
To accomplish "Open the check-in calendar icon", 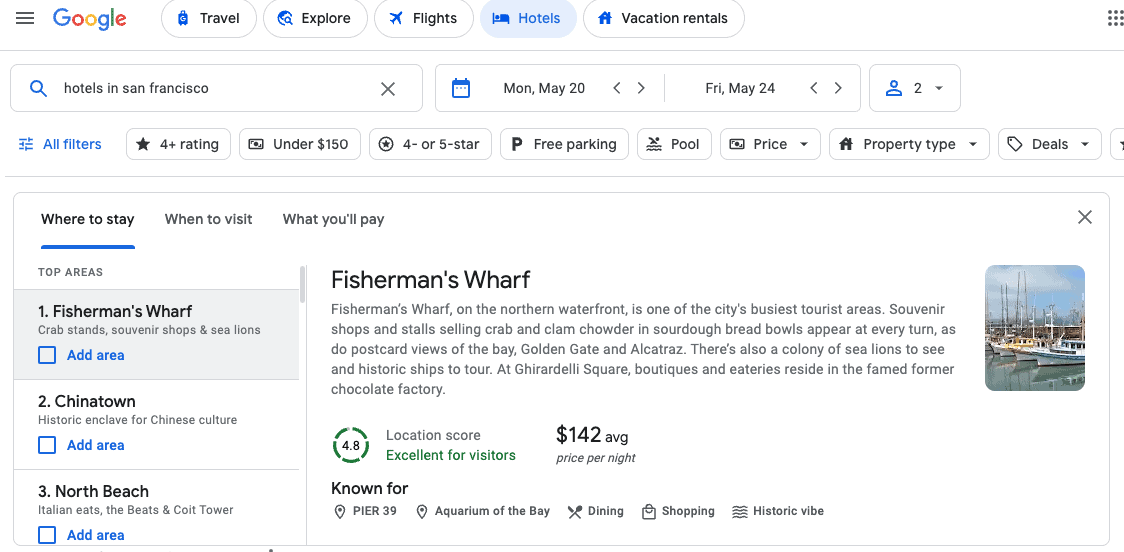I will (461, 88).
